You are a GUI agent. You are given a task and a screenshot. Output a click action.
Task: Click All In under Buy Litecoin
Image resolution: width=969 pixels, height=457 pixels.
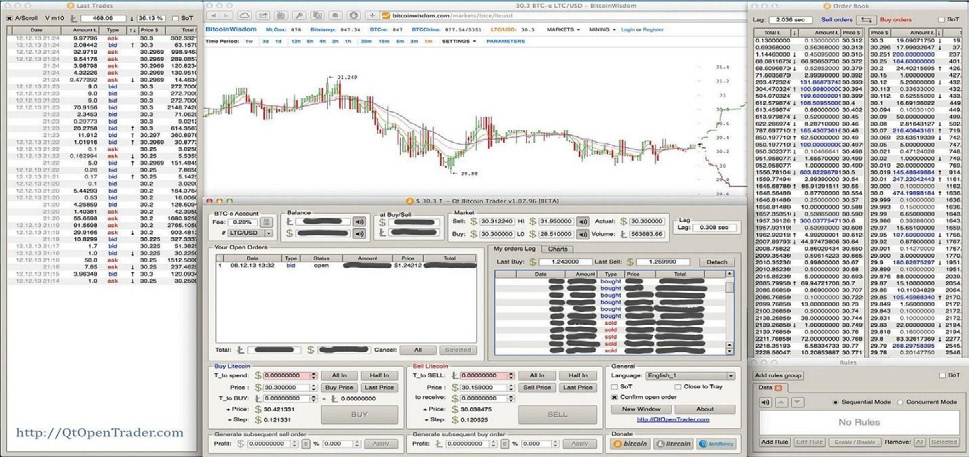click(x=339, y=375)
